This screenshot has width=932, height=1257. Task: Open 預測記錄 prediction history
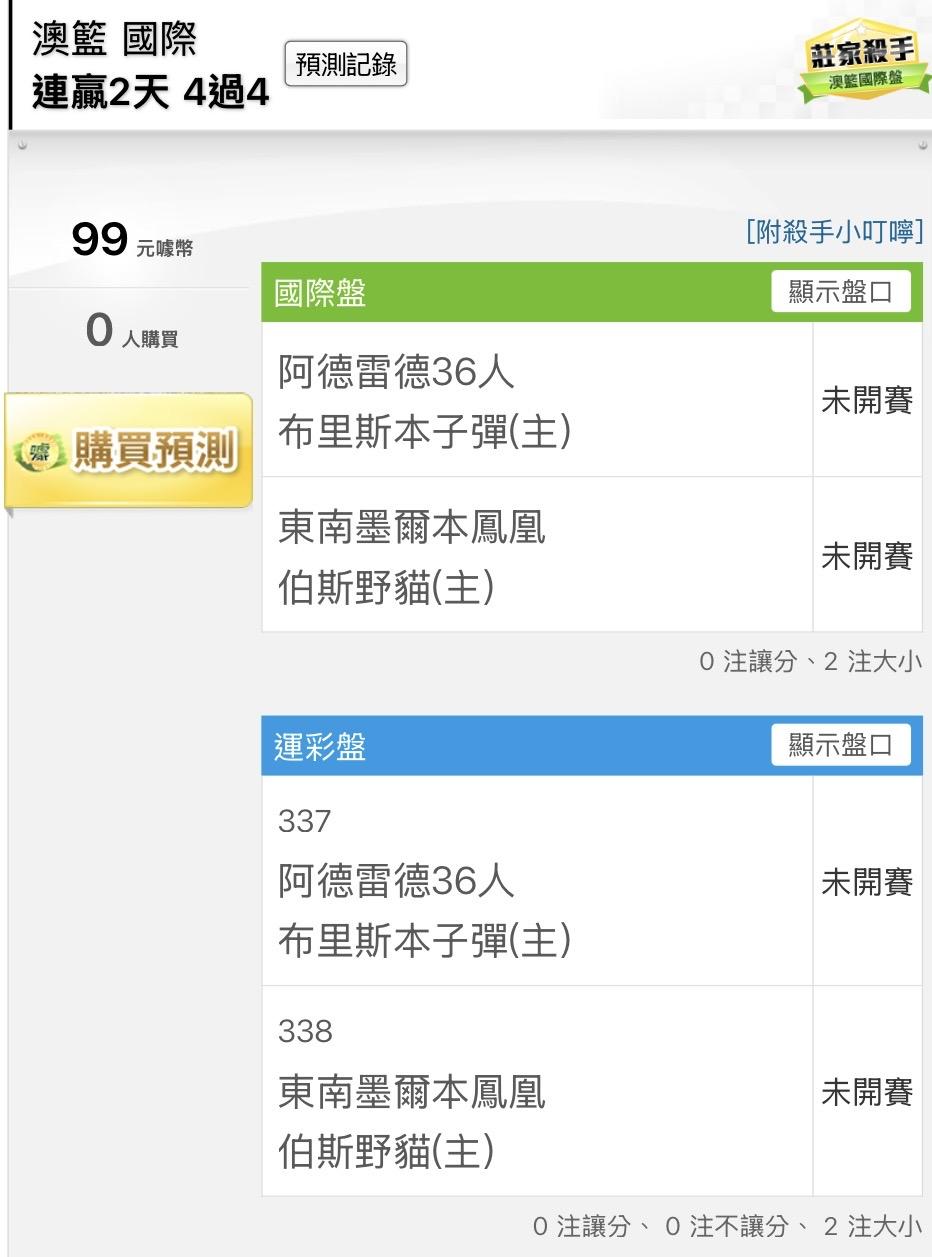pyautogui.click(x=346, y=65)
